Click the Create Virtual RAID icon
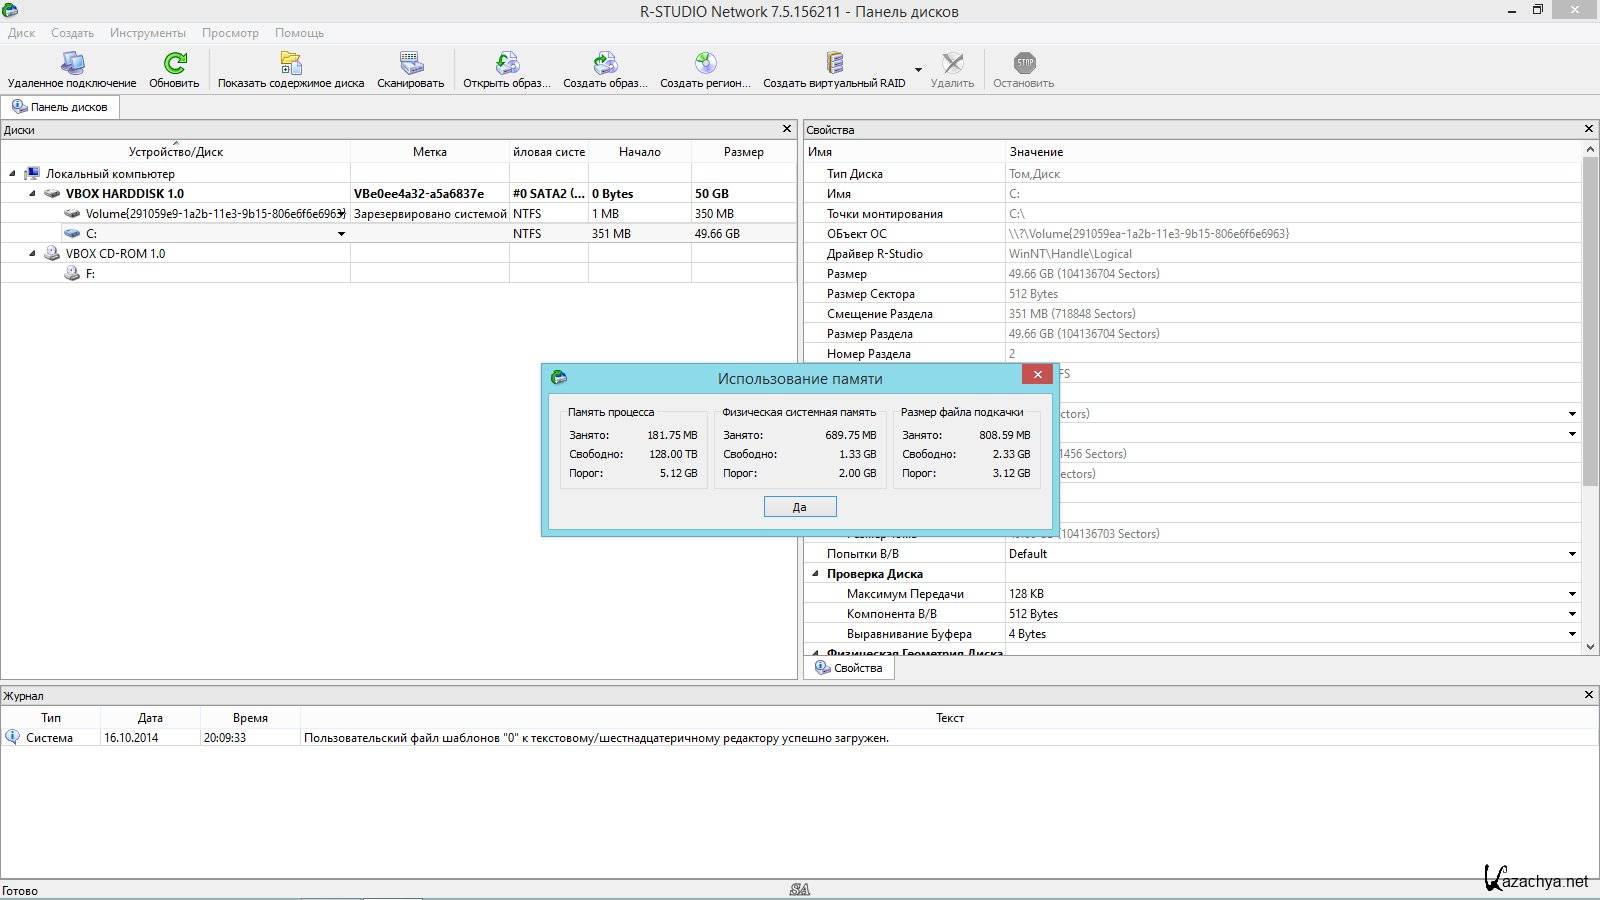Image resolution: width=1600 pixels, height=900 pixels. (x=834, y=64)
